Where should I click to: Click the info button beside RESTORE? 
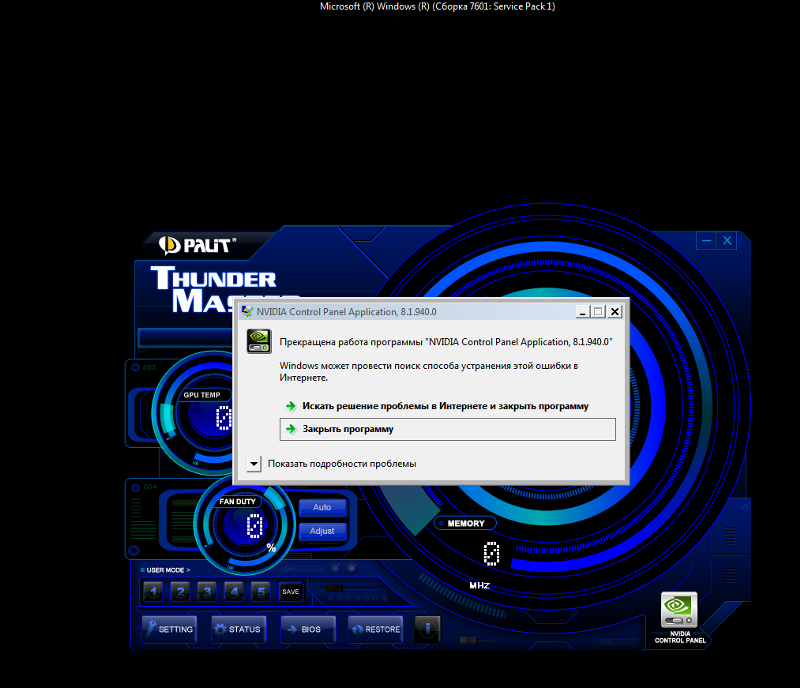(x=428, y=629)
